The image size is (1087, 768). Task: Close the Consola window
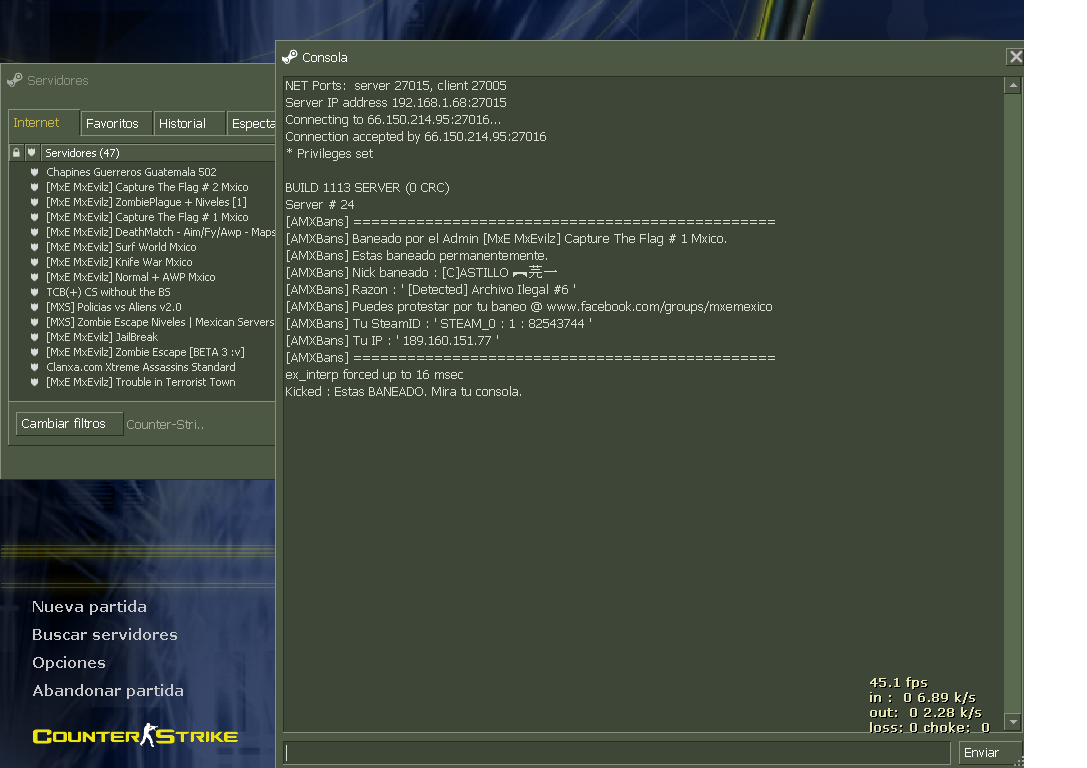[1015, 57]
